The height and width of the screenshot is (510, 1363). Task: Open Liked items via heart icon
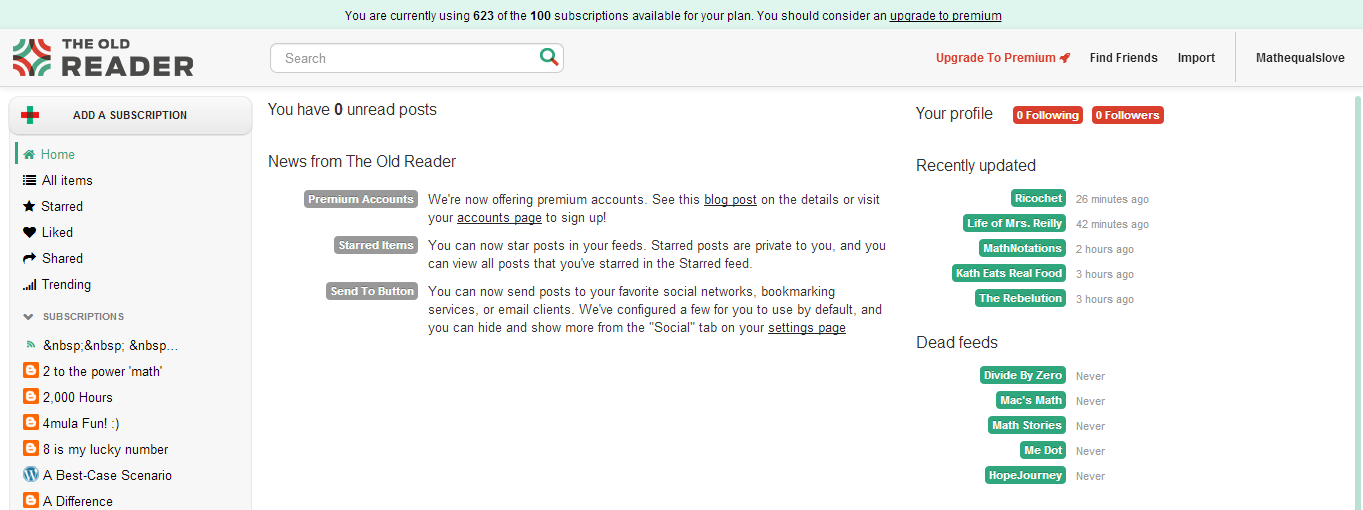point(29,232)
